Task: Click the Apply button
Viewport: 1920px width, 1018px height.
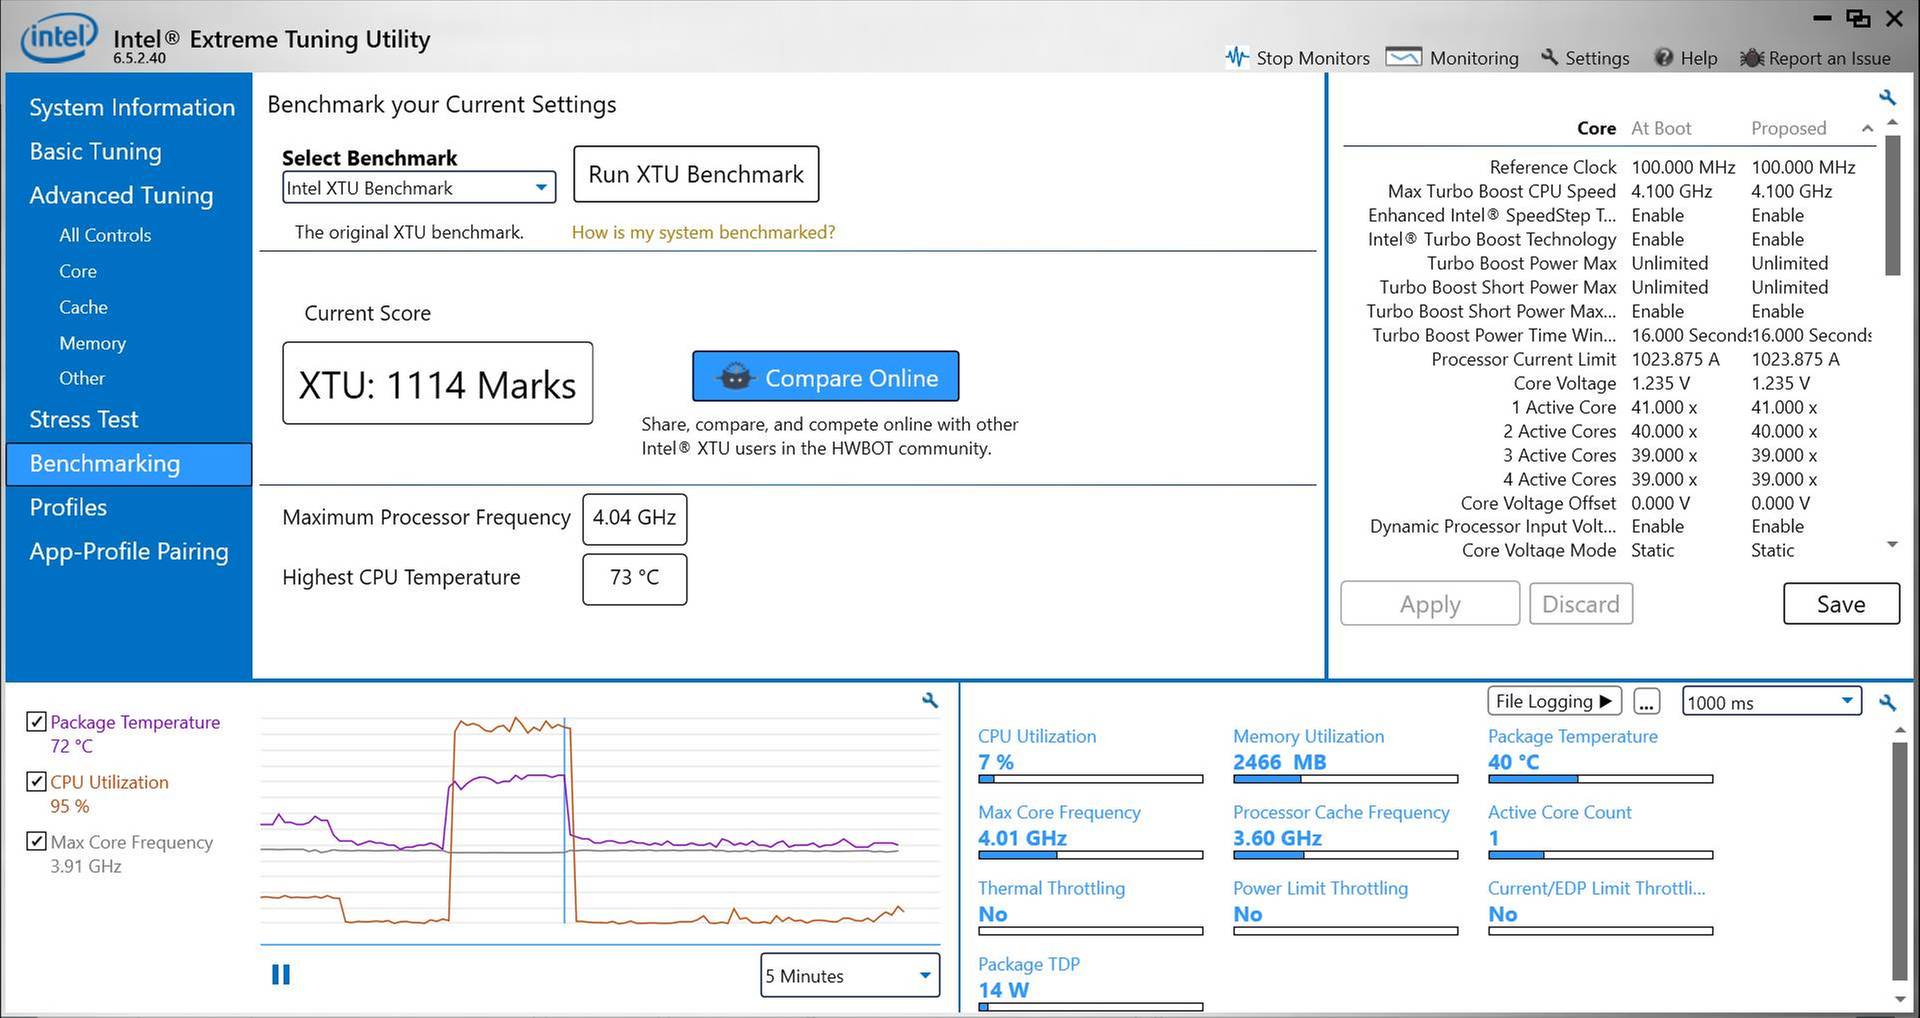Action: pyautogui.click(x=1430, y=604)
